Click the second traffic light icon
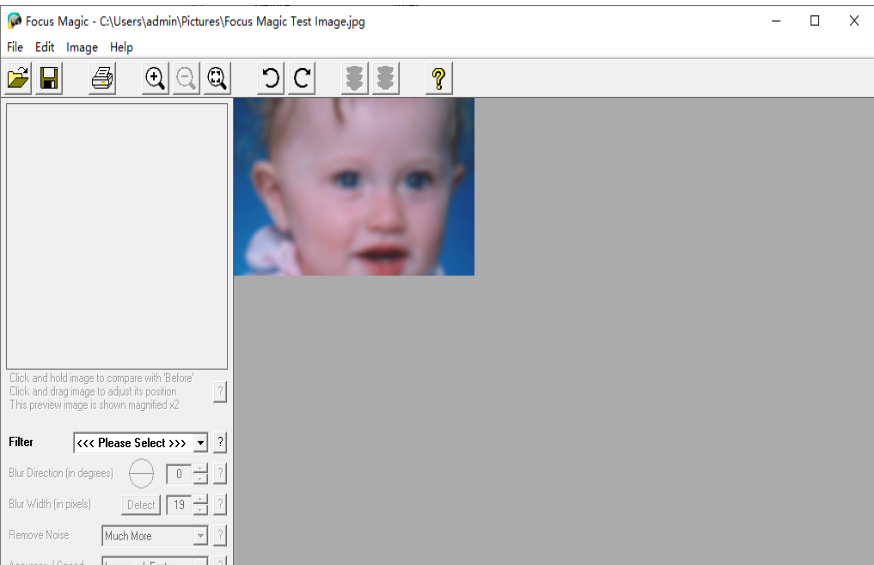 [385, 78]
